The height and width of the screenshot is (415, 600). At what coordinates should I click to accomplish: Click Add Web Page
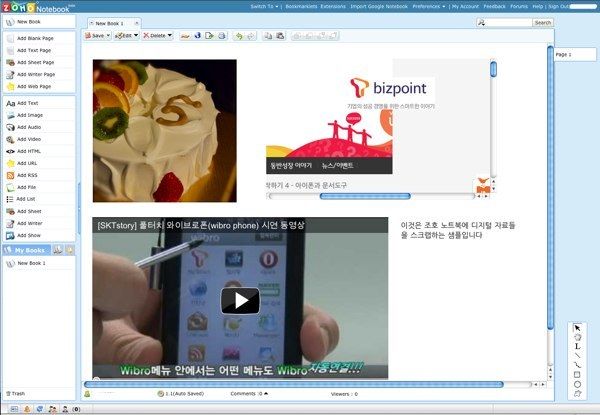(x=29, y=86)
